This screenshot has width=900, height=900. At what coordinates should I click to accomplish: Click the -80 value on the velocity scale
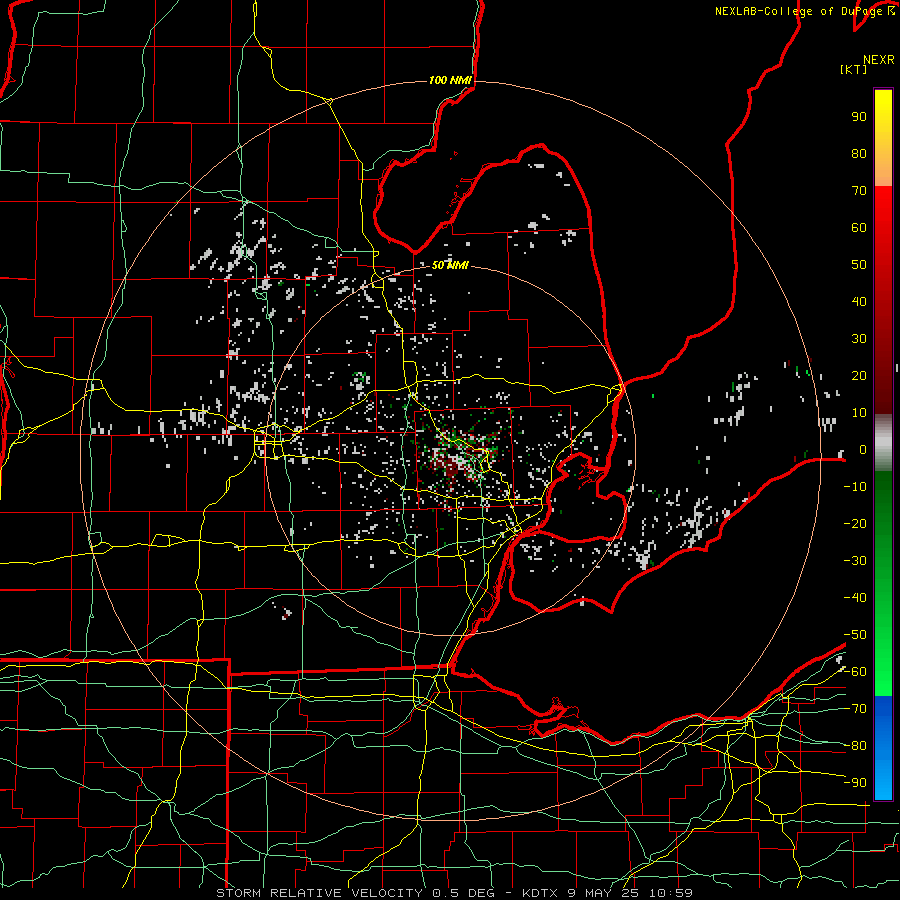(855, 746)
